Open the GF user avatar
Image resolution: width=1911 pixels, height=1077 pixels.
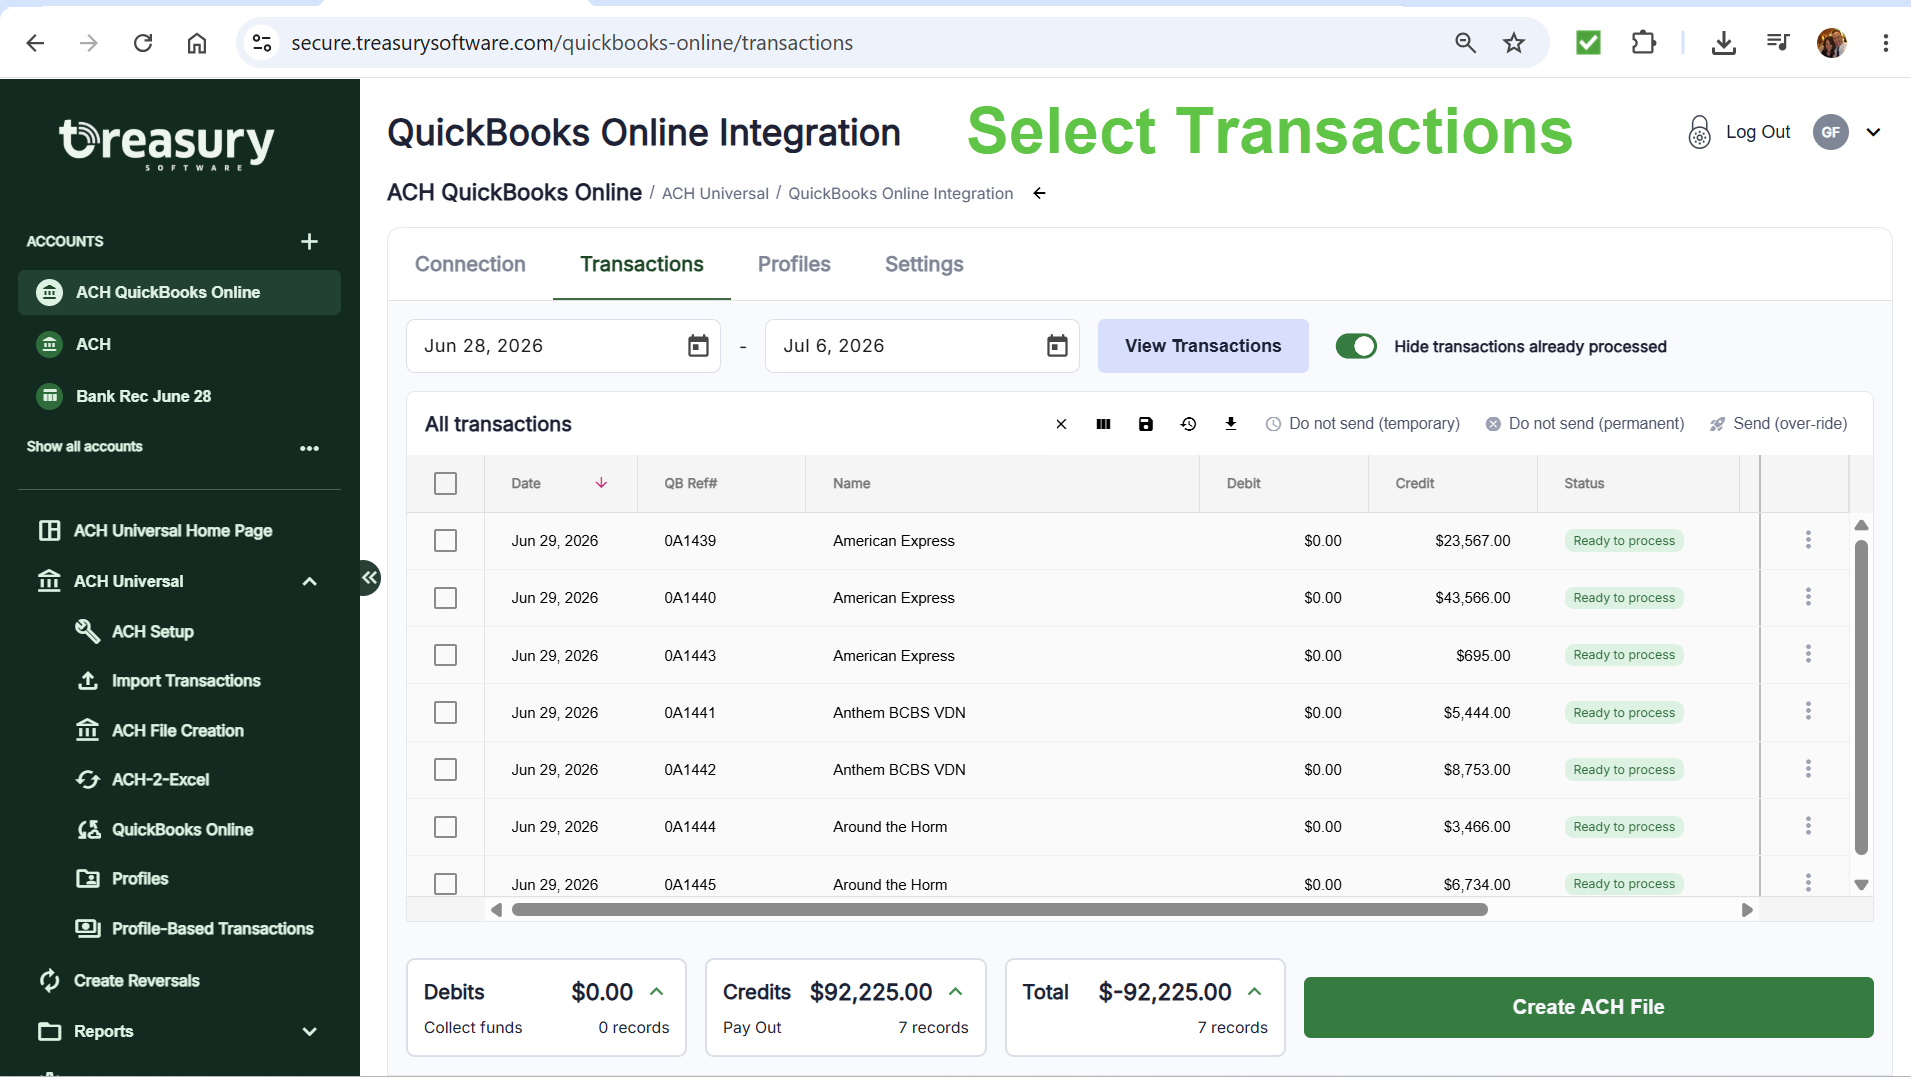(x=1830, y=132)
